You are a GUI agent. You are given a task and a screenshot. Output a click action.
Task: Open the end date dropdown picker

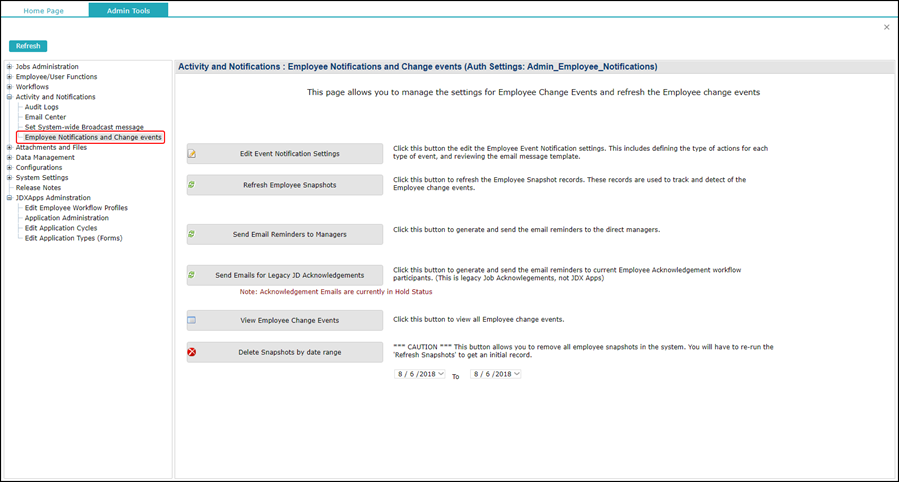pyautogui.click(x=516, y=374)
